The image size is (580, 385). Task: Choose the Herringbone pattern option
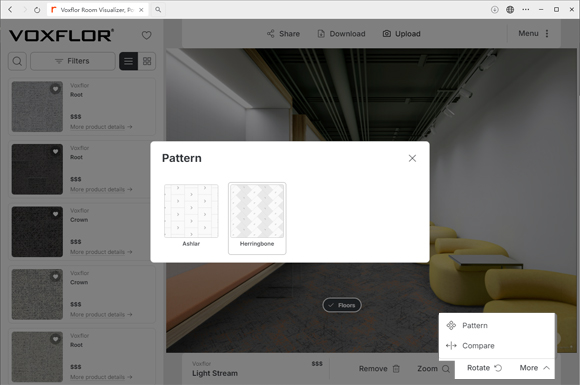point(257,218)
